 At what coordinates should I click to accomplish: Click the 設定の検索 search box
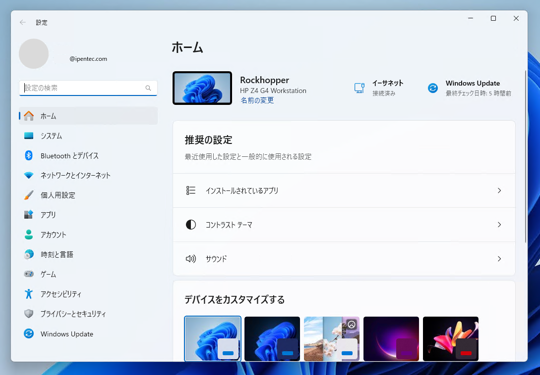(x=88, y=88)
